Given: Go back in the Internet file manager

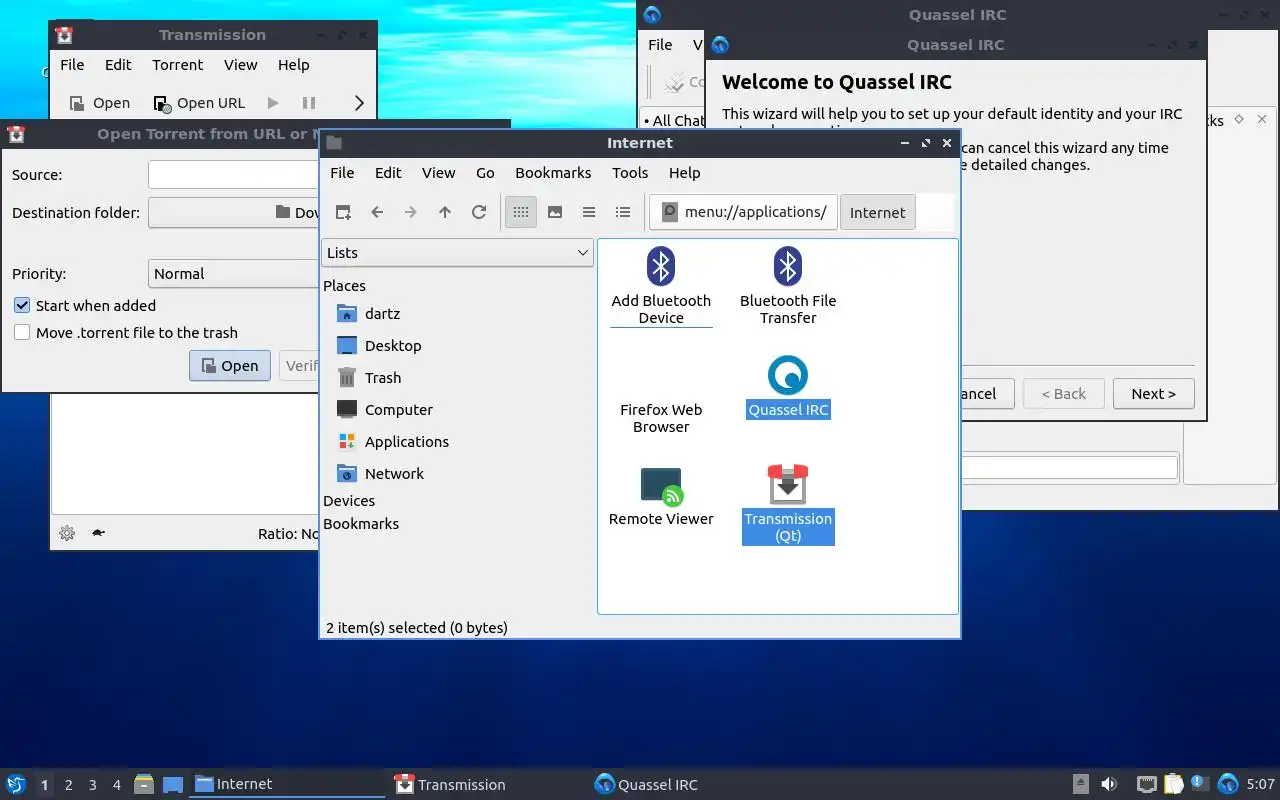Looking at the screenshot, I should pyautogui.click(x=377, y=212).
